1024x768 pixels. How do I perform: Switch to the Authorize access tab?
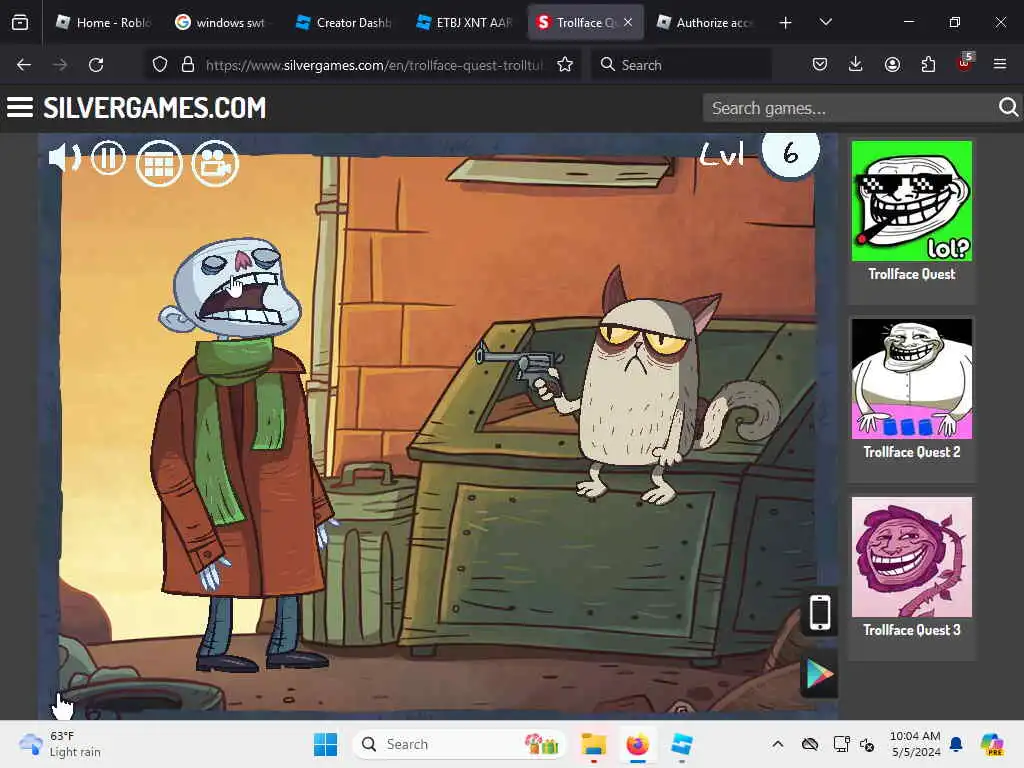(705, 22)
